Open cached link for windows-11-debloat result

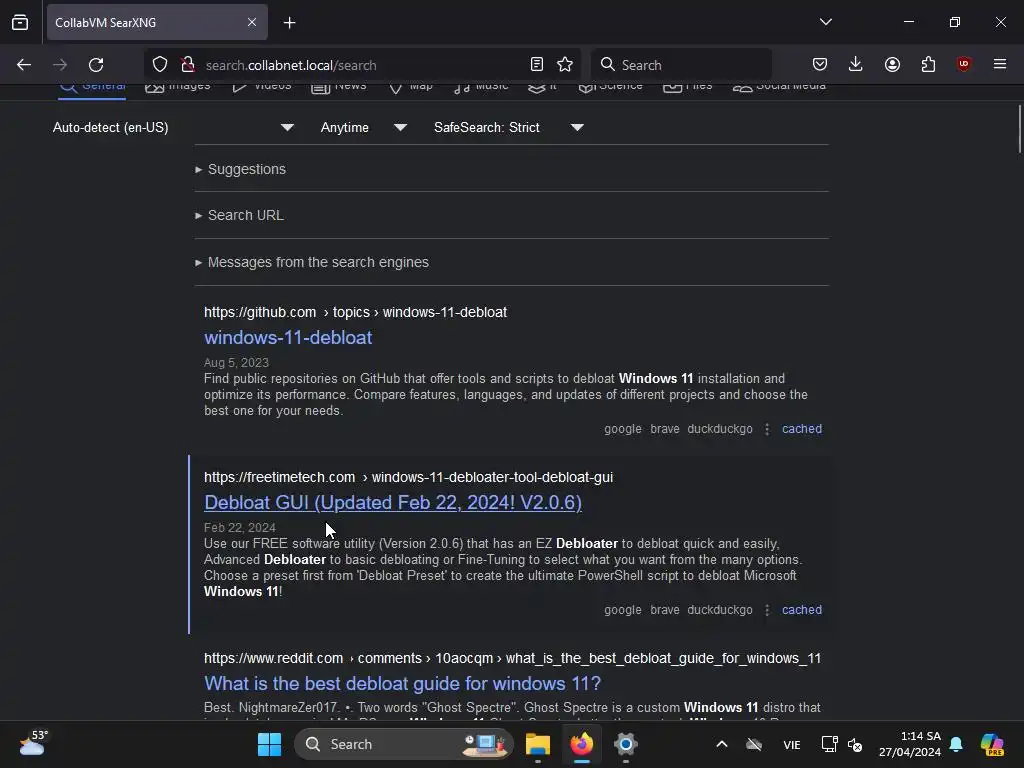point(802,429)
